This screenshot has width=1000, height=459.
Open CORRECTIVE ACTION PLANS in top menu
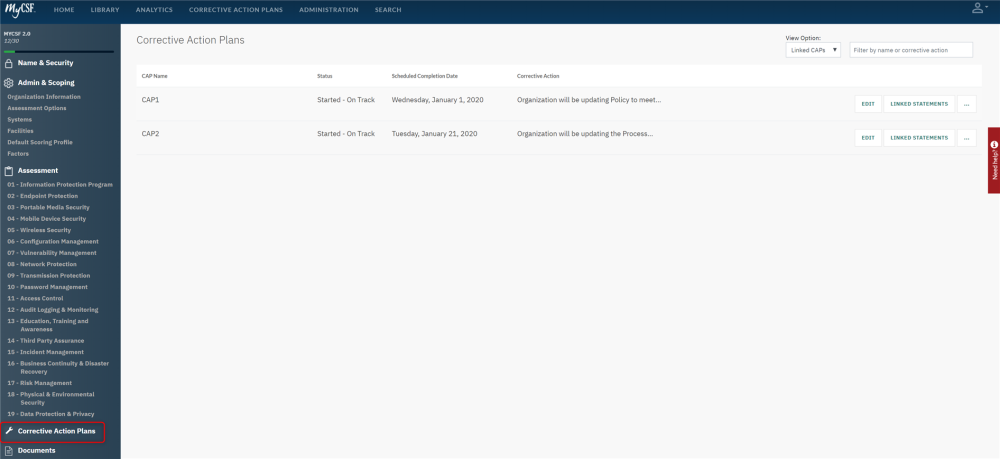point(236,10)
